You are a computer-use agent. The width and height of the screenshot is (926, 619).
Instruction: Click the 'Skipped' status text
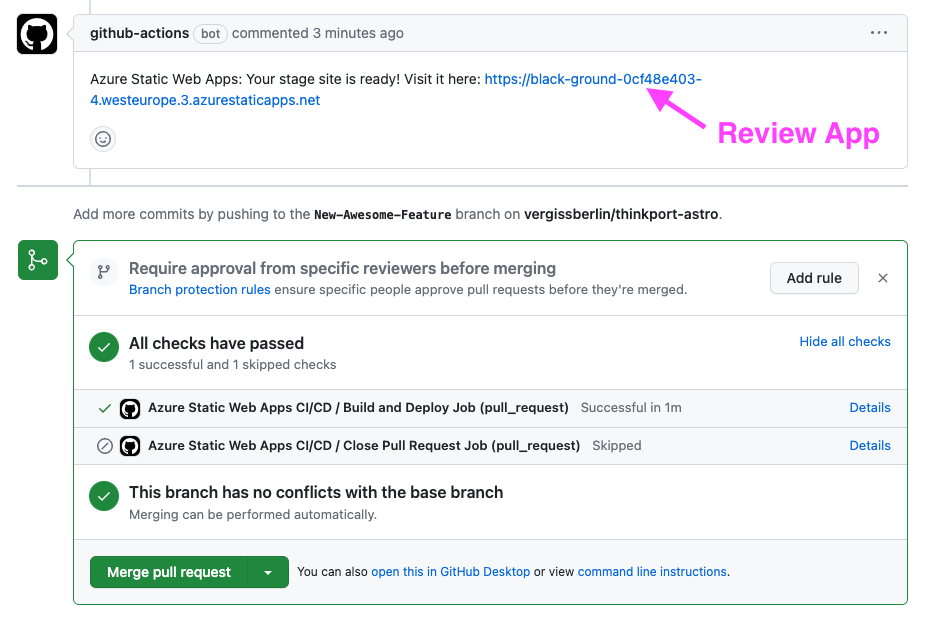point(617,445)
